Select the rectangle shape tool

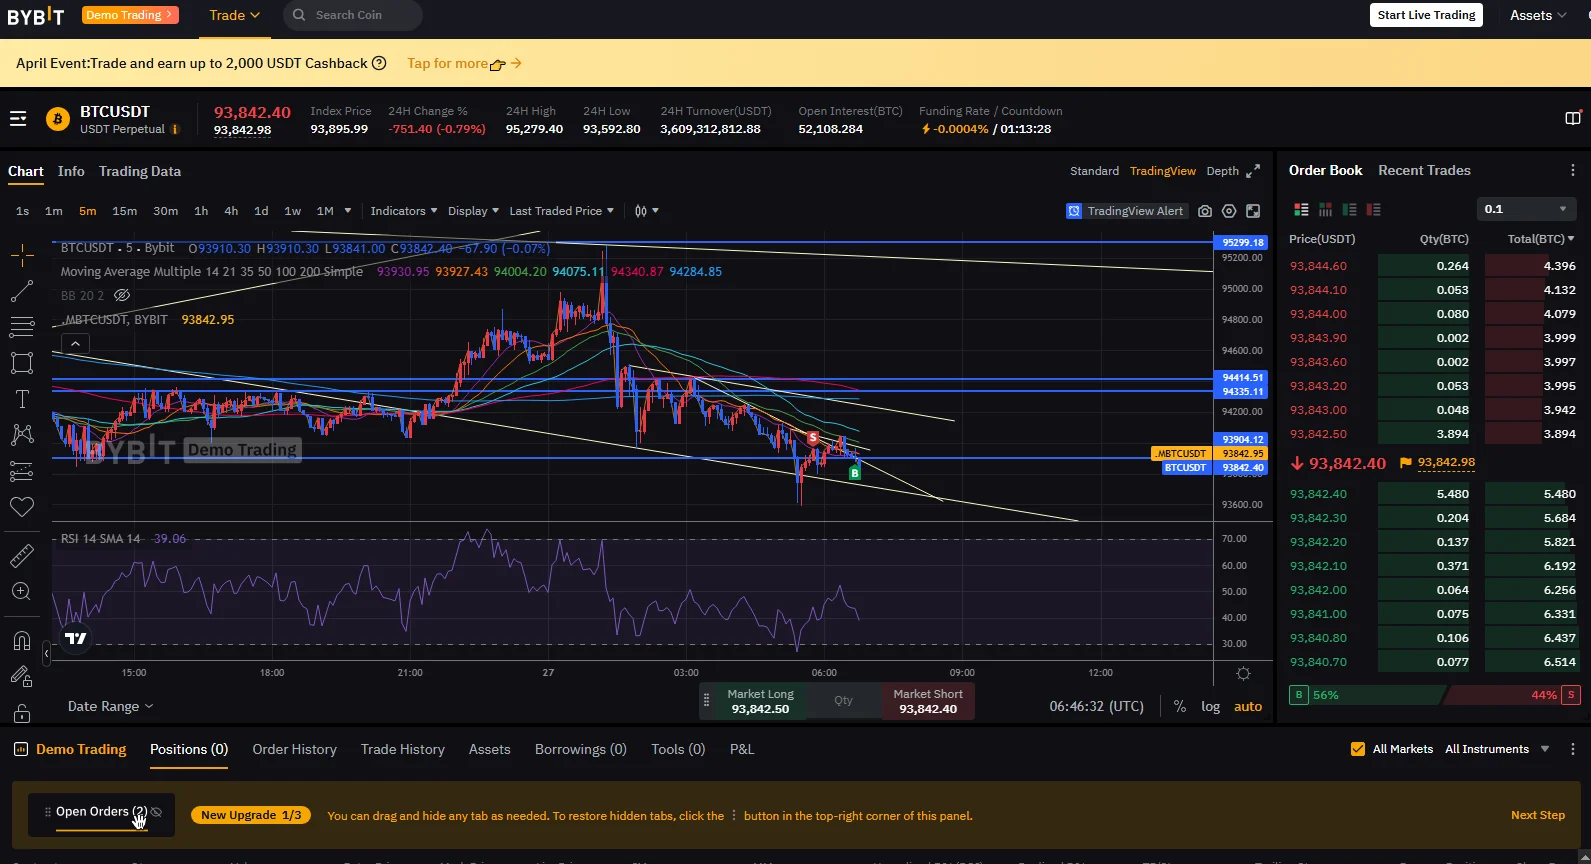pos(22,363)
